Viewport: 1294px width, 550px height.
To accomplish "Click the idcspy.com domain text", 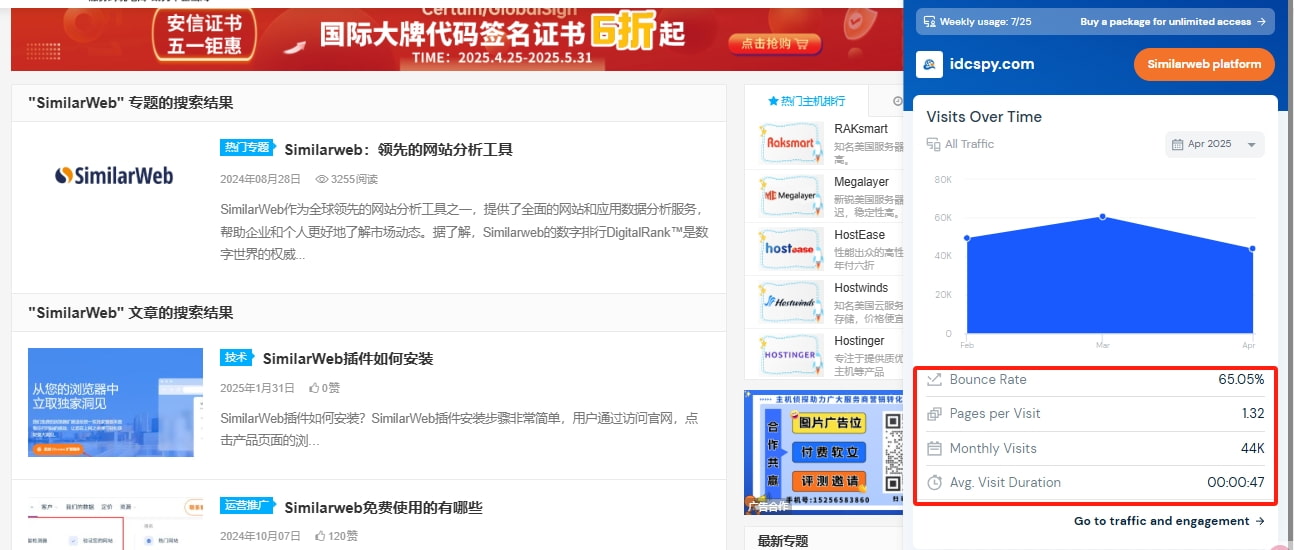I will [992, 64].
